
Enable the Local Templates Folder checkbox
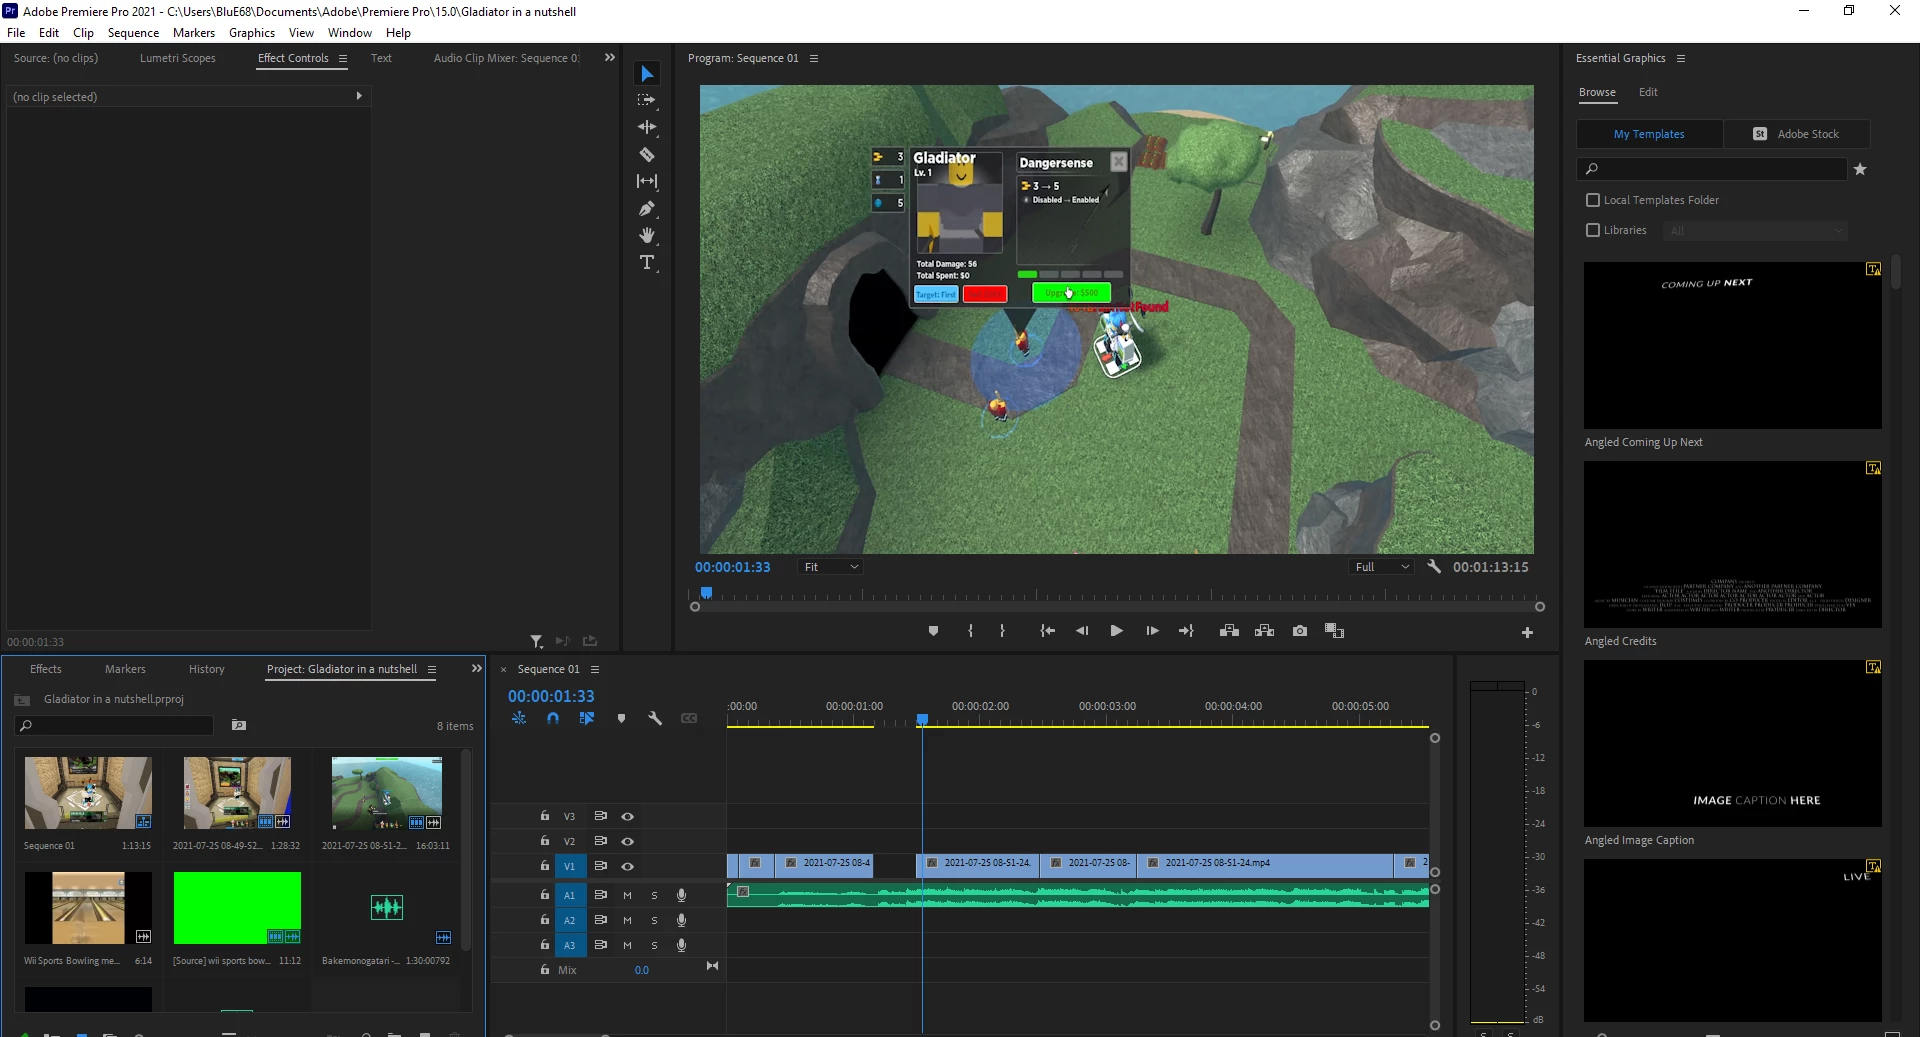1593,200
